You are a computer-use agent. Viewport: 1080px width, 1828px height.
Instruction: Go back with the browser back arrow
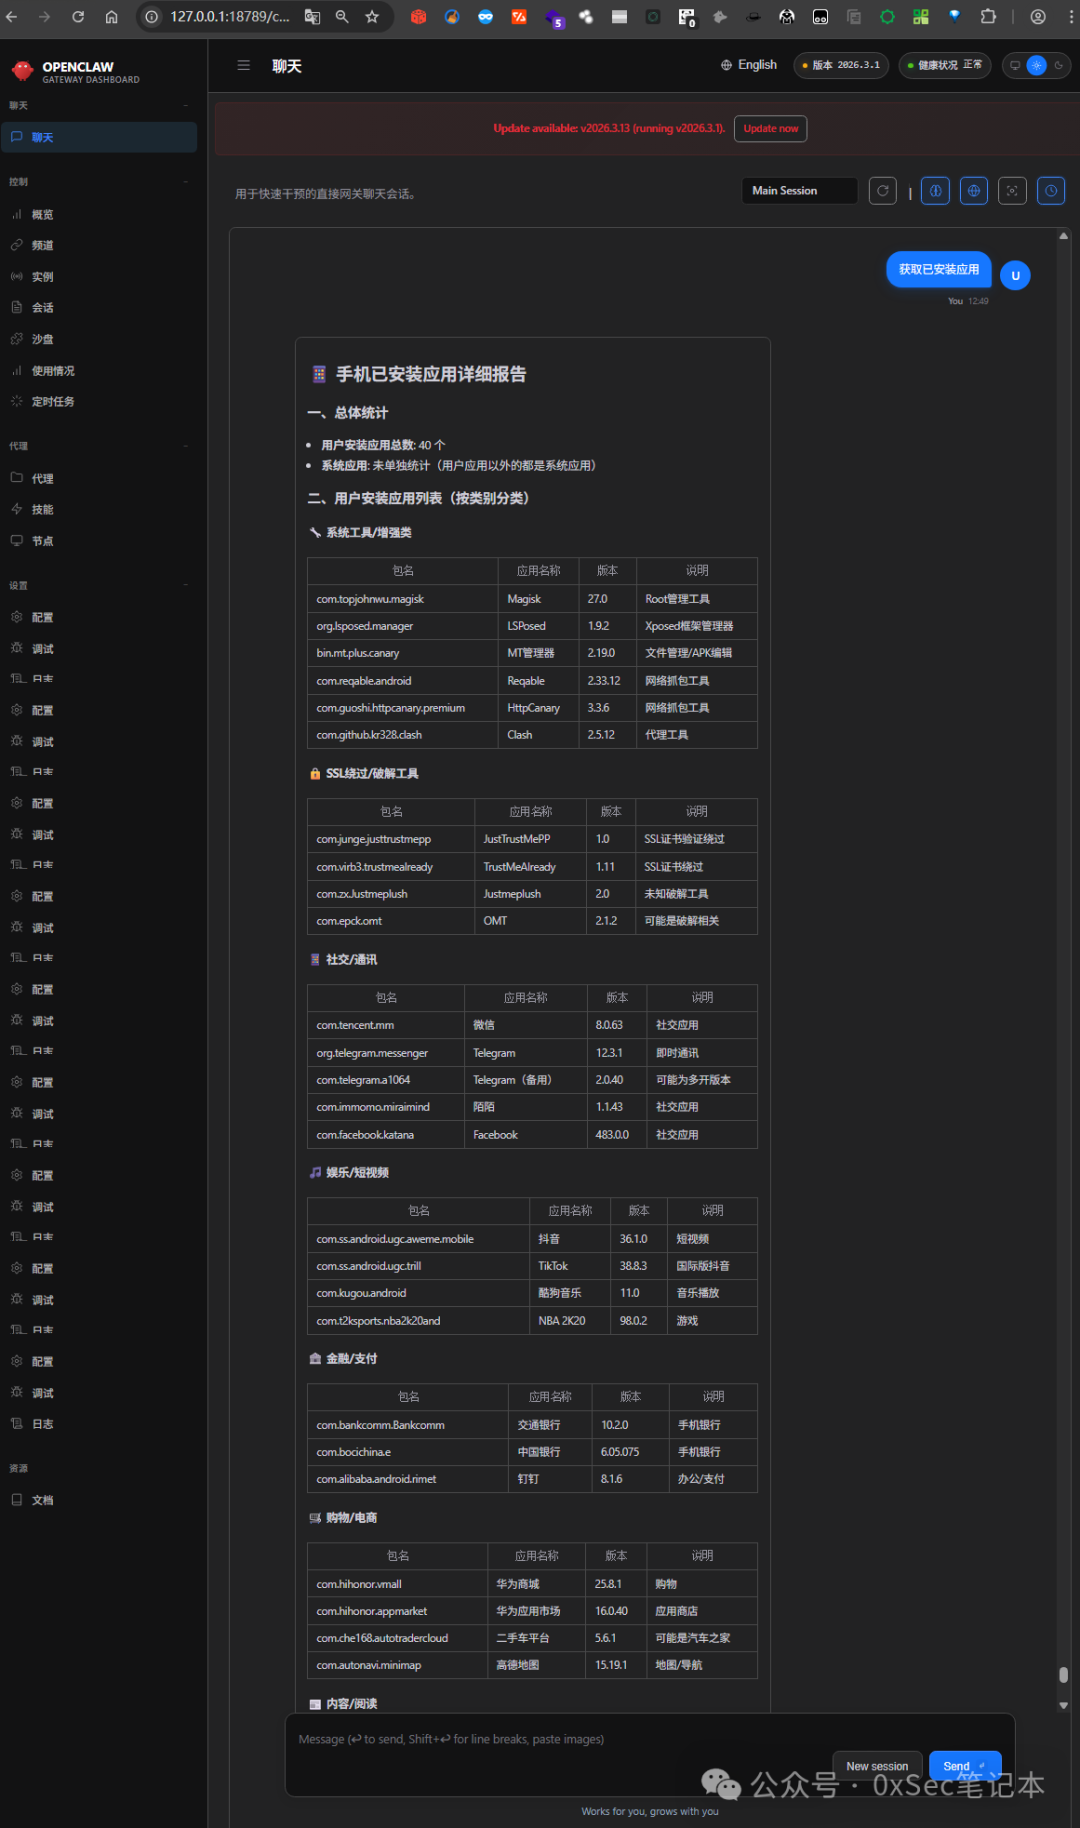[12, 16]
